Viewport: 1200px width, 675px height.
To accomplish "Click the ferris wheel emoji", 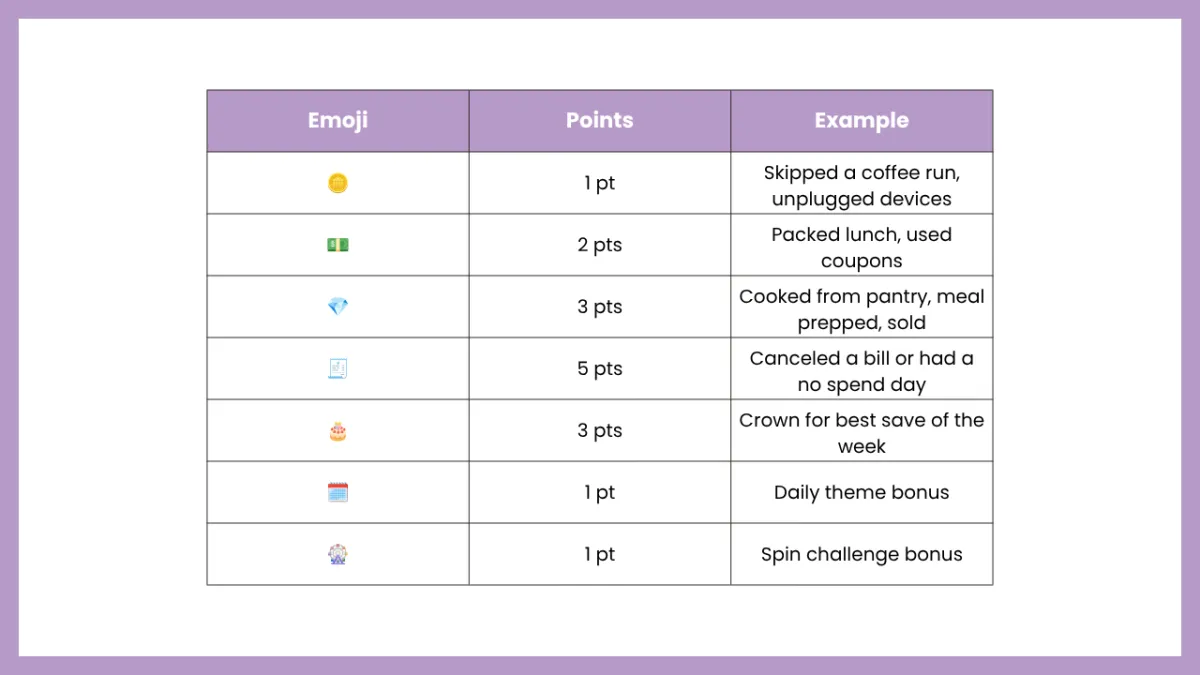I will tap(338, 554).
